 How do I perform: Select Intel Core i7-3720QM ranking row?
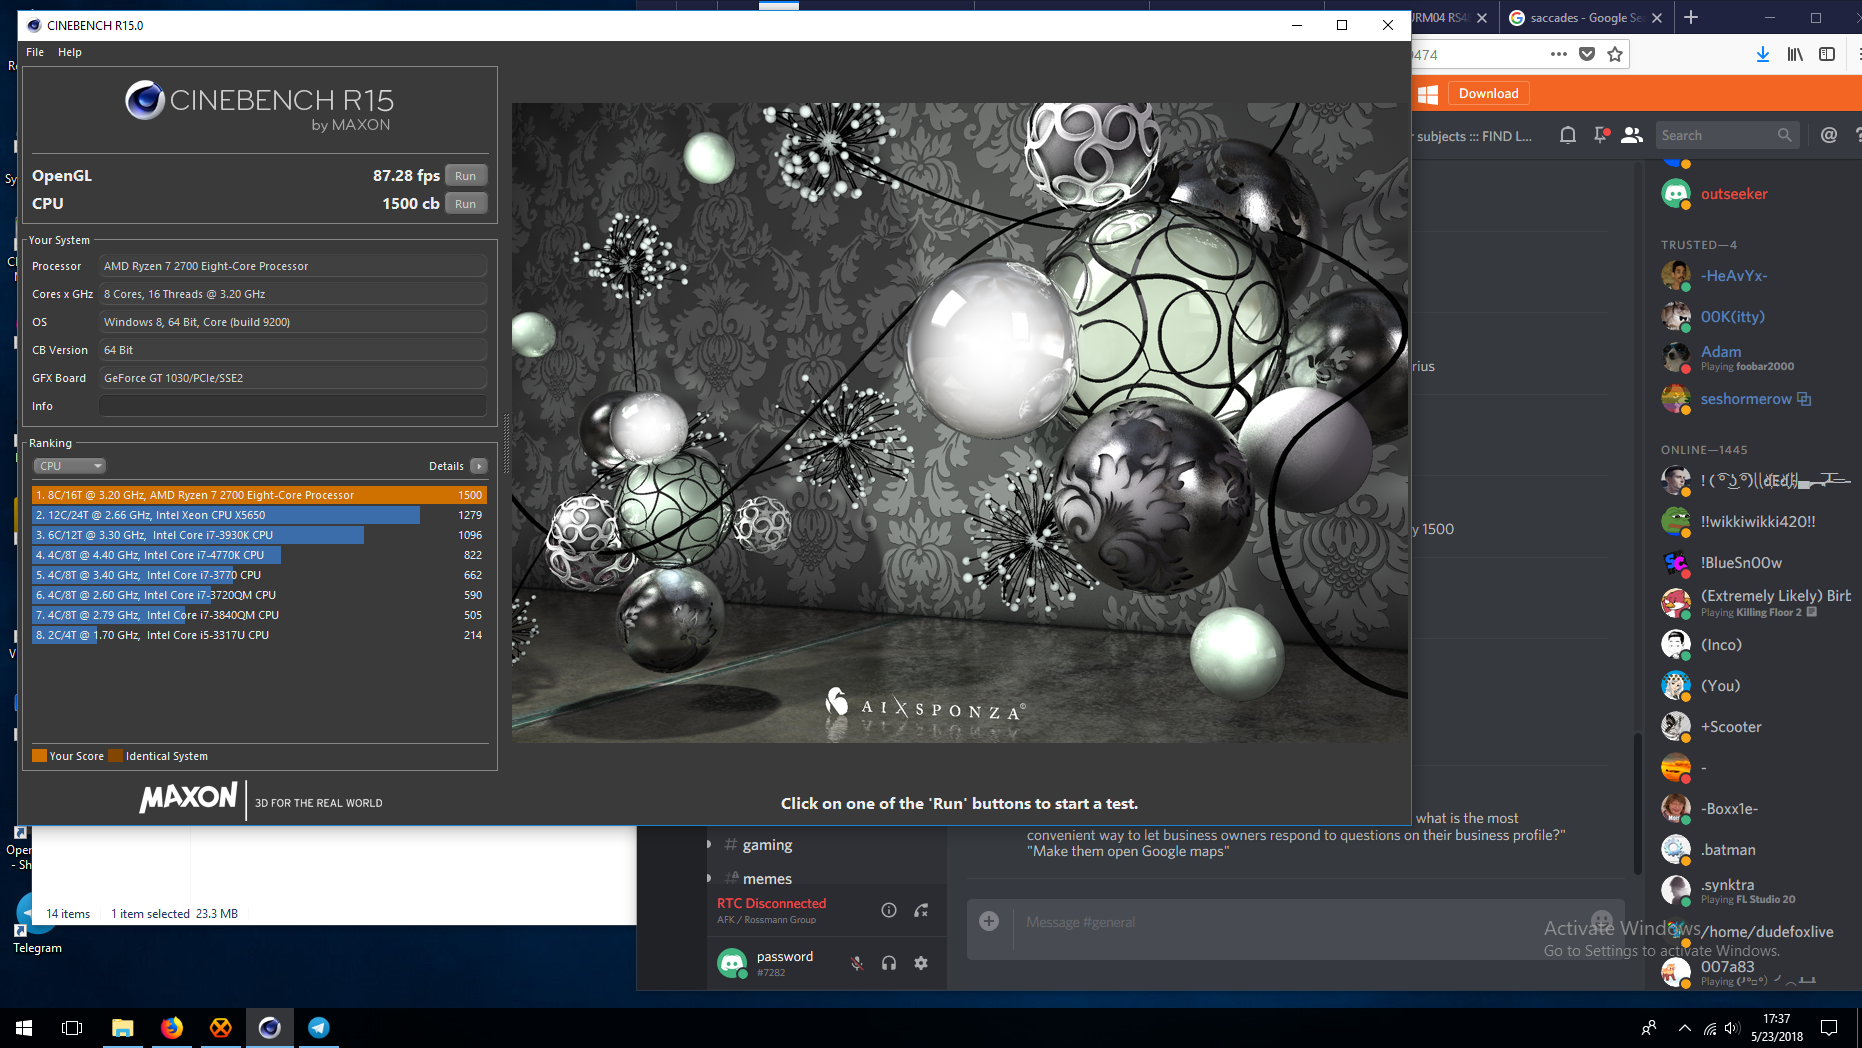point(259,595)
